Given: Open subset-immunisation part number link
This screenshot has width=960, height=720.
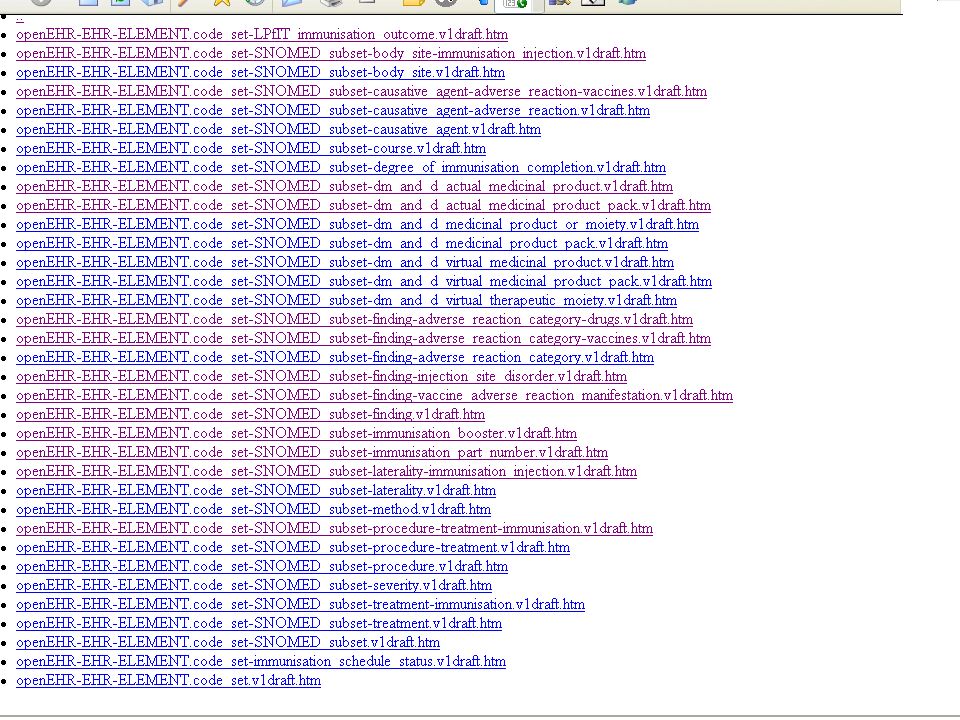Looking at the screenshot, I should point(312,452).
